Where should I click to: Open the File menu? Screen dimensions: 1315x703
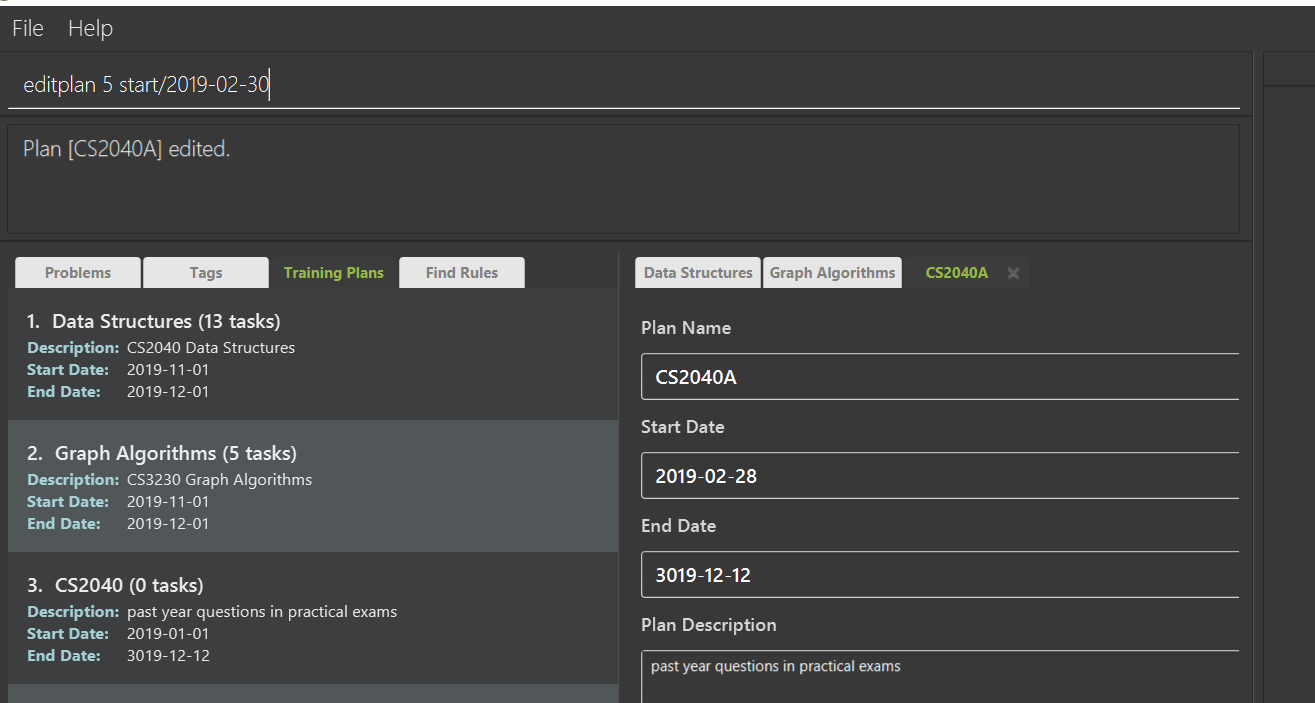[x=28, y=29]
